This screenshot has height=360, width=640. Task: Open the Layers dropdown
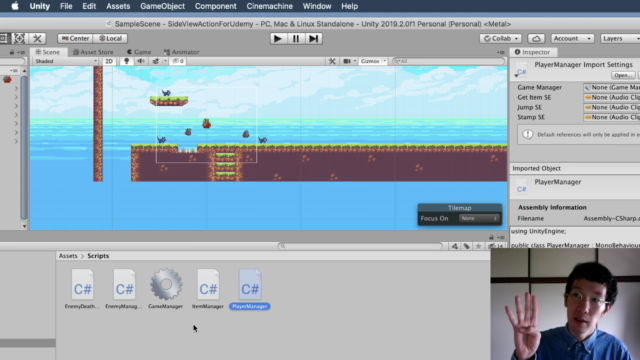point(620,38)
